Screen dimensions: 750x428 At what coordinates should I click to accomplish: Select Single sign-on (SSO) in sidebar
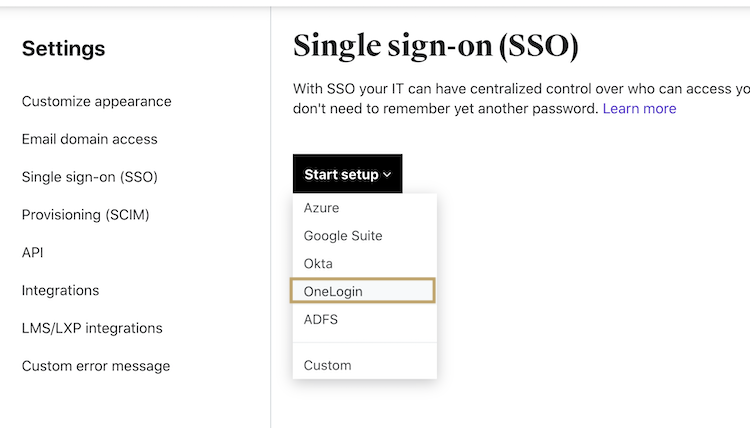coord(89,177)
